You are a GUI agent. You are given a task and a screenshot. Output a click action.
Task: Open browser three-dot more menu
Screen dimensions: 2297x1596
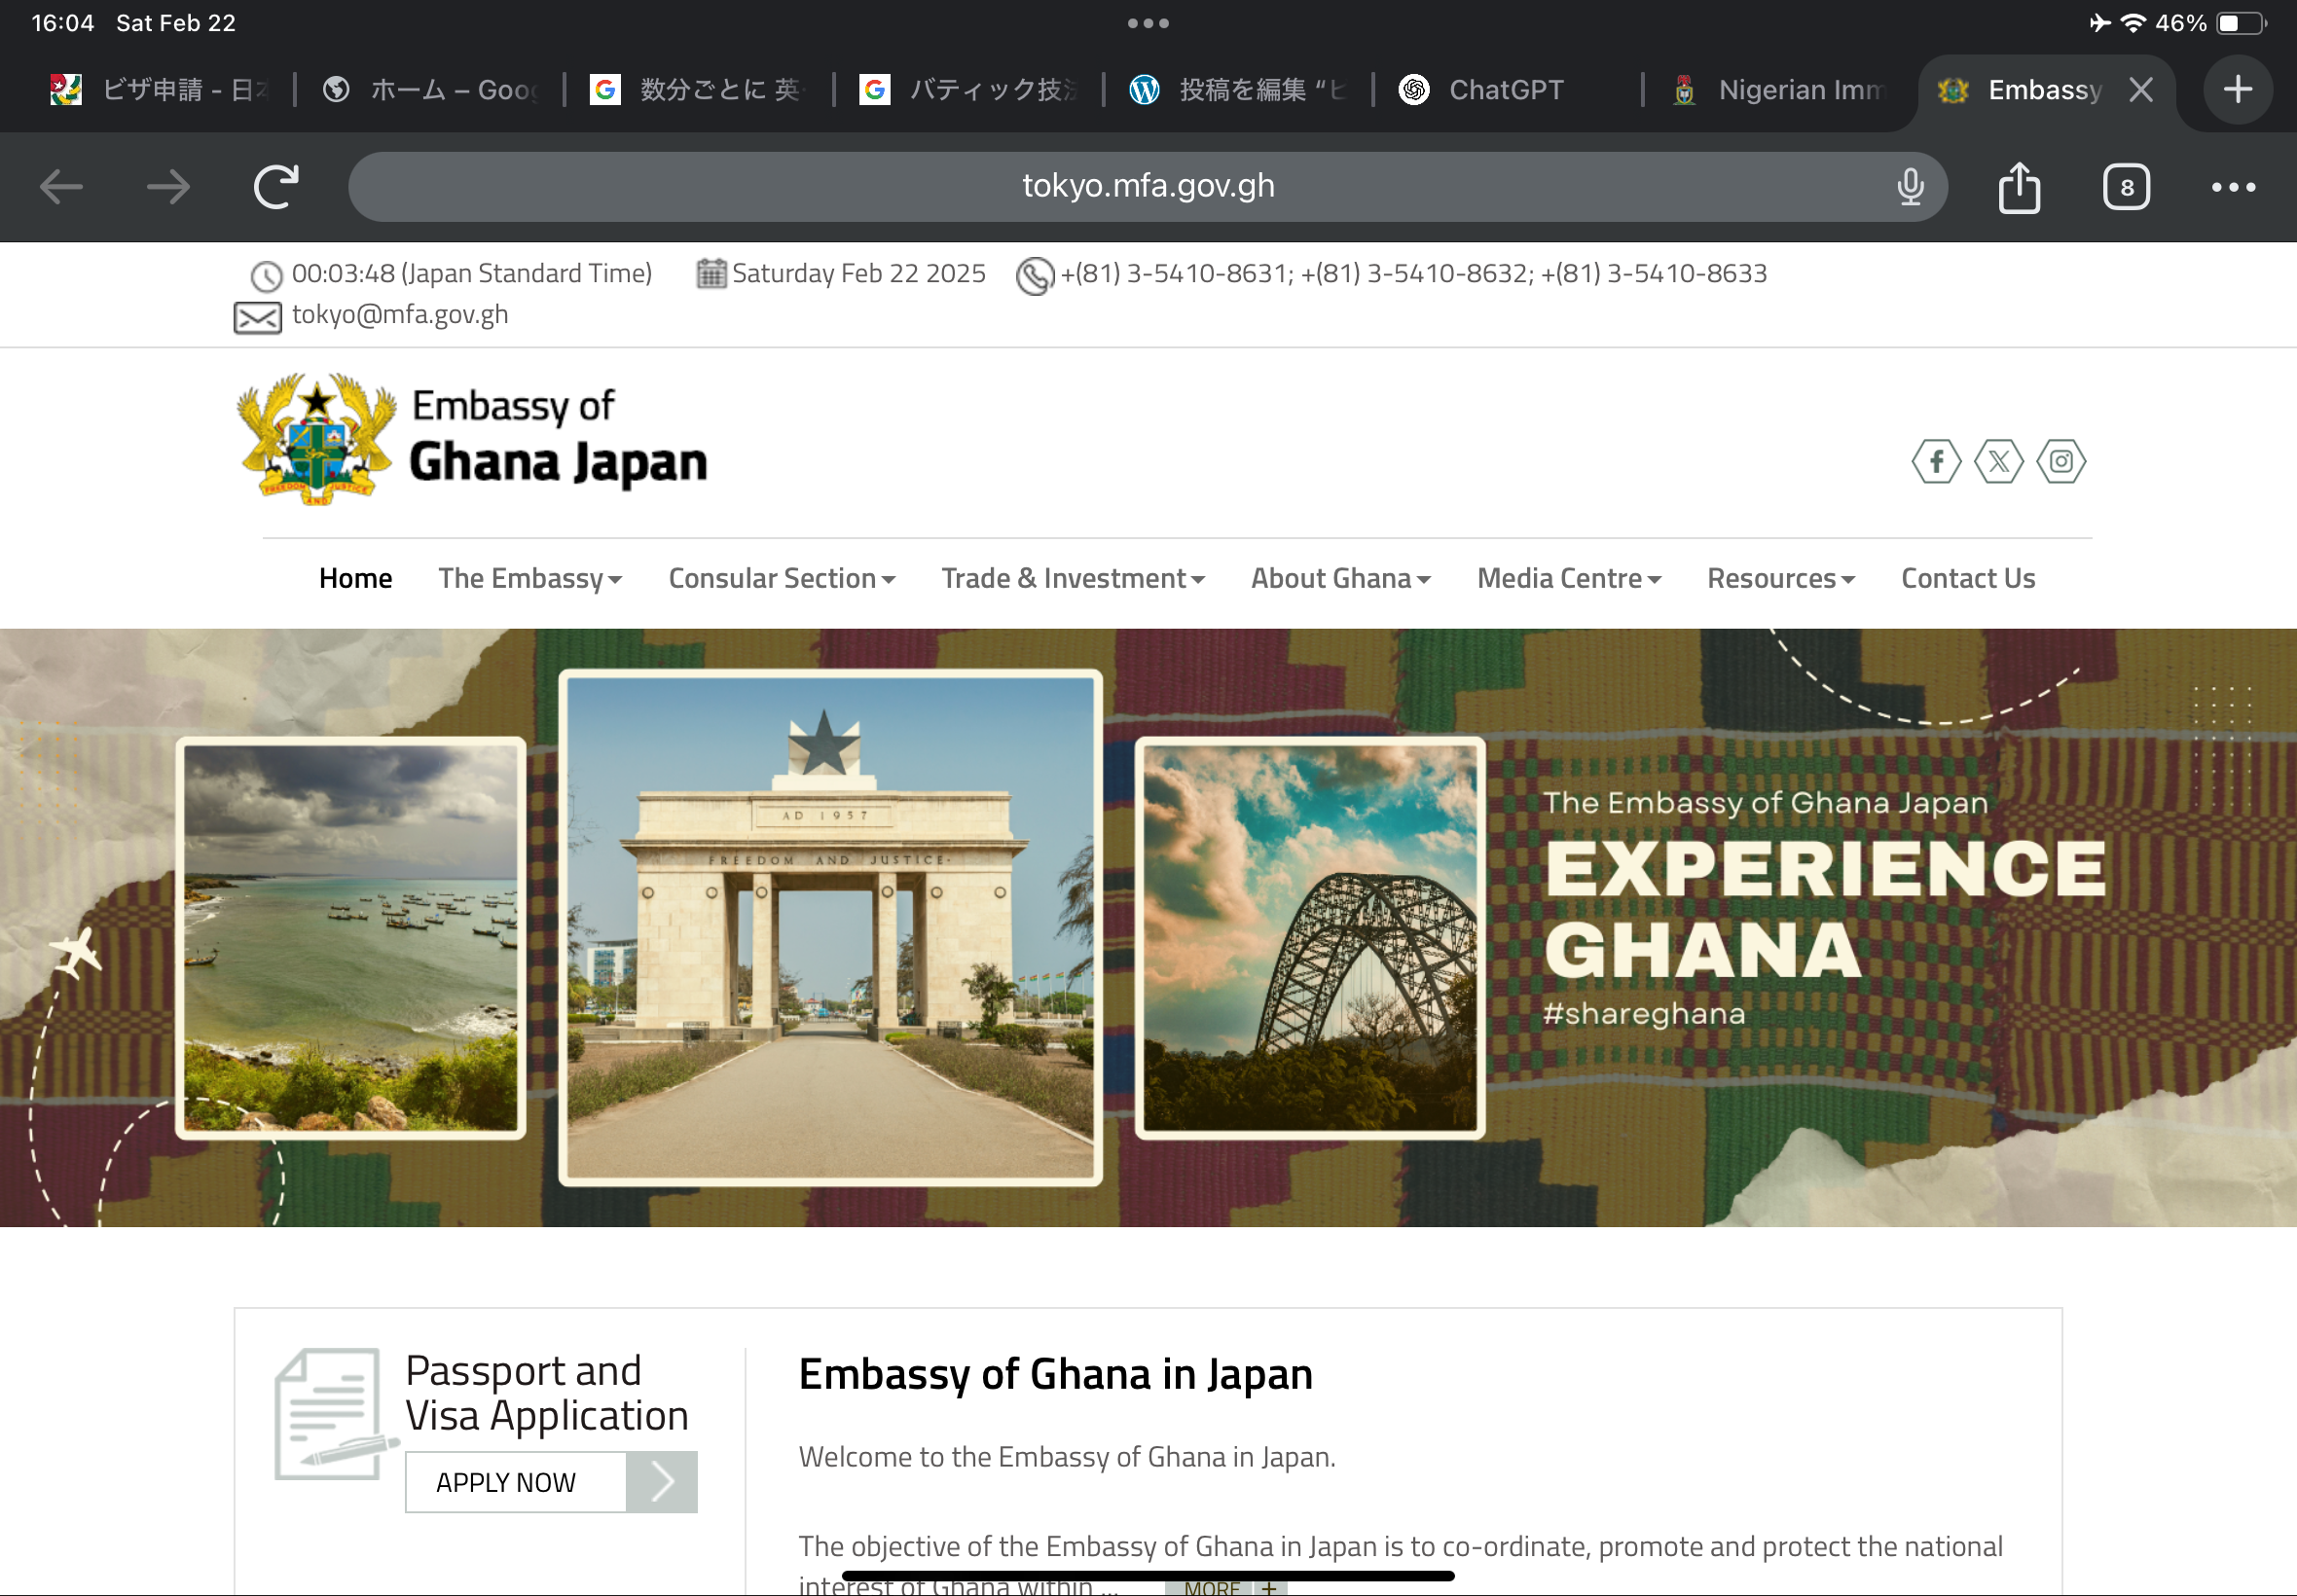coord(2232,187)
